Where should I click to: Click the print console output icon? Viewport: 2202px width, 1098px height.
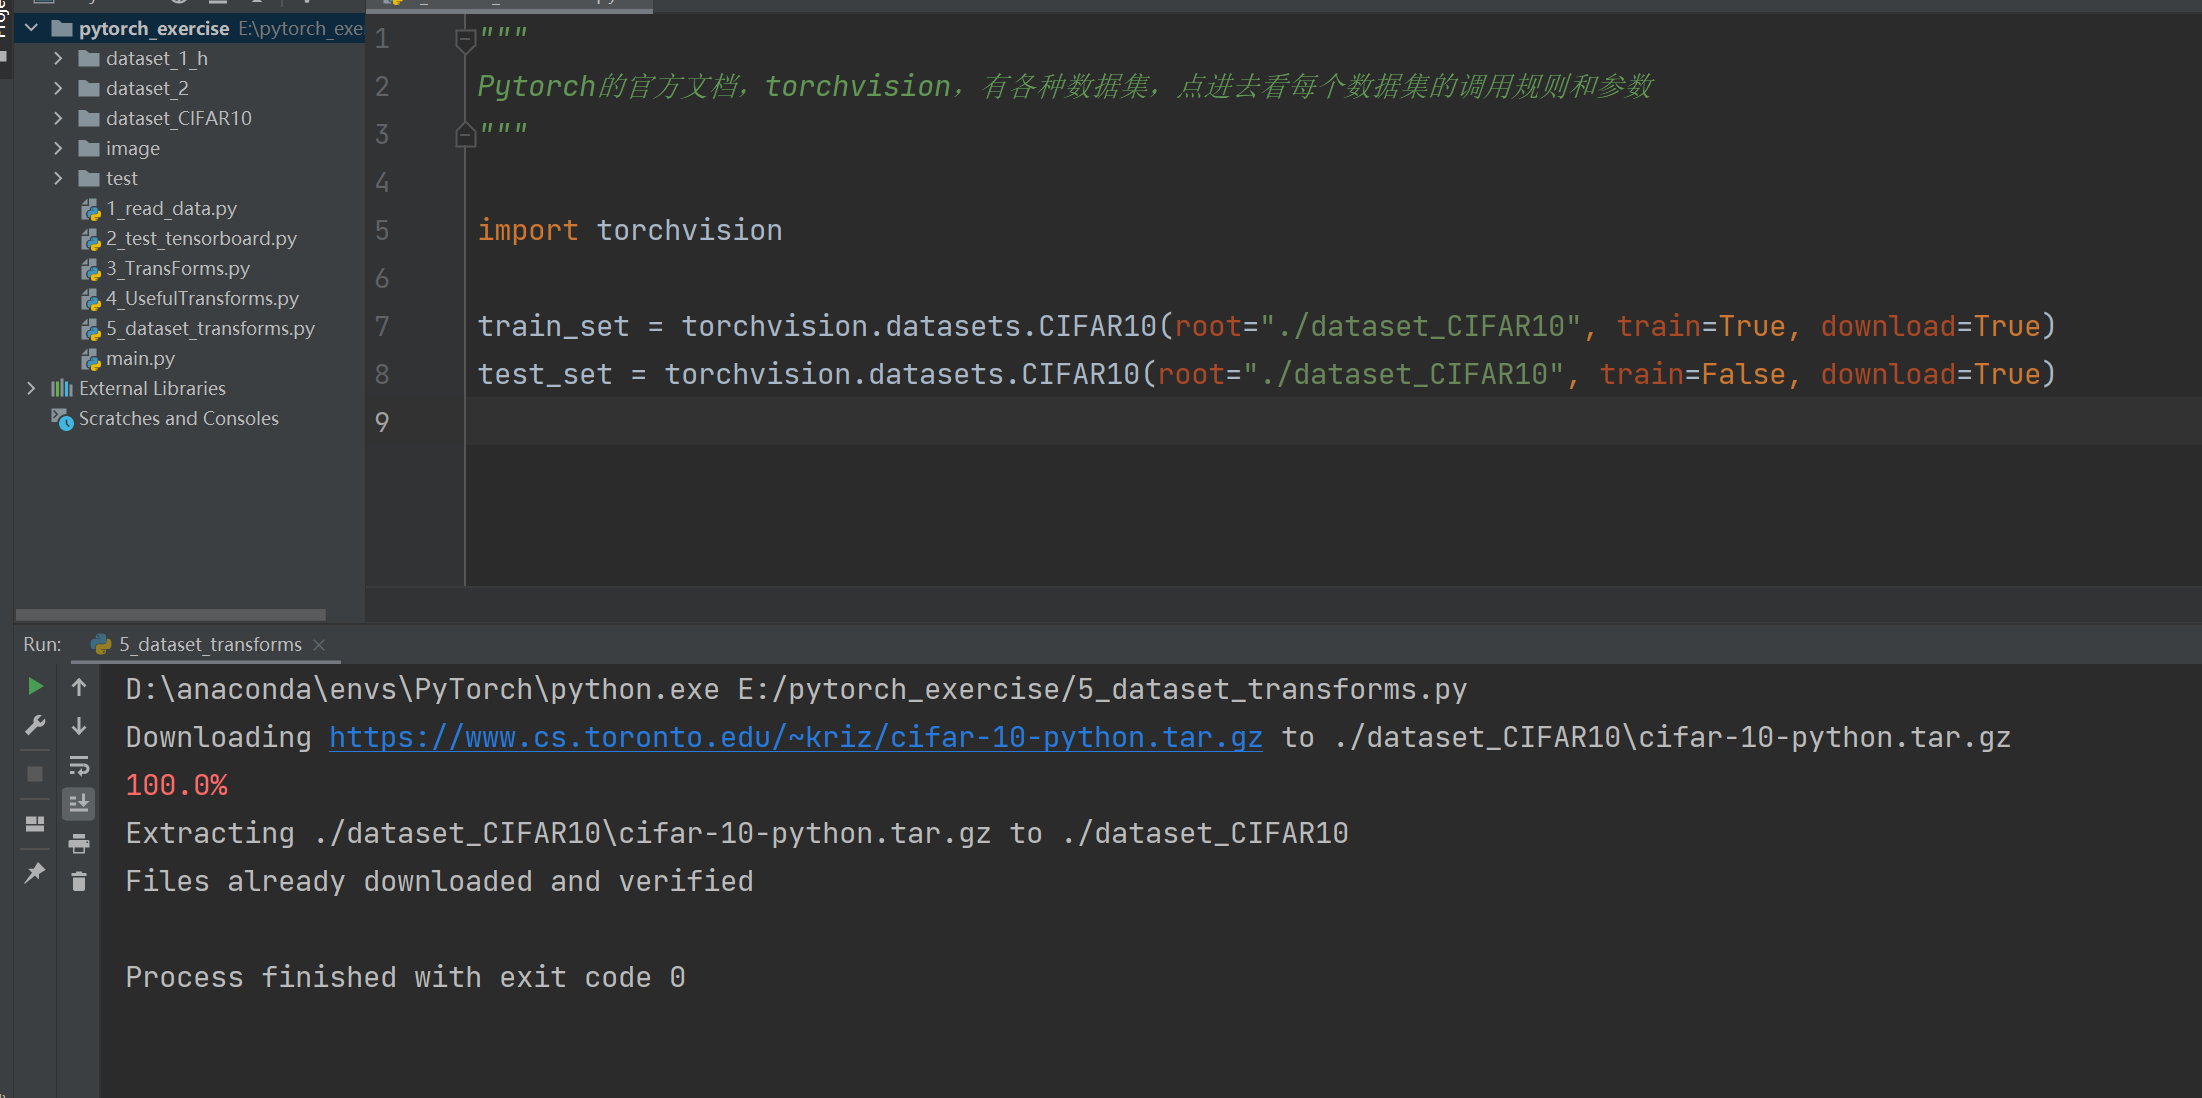pos(79,843)
